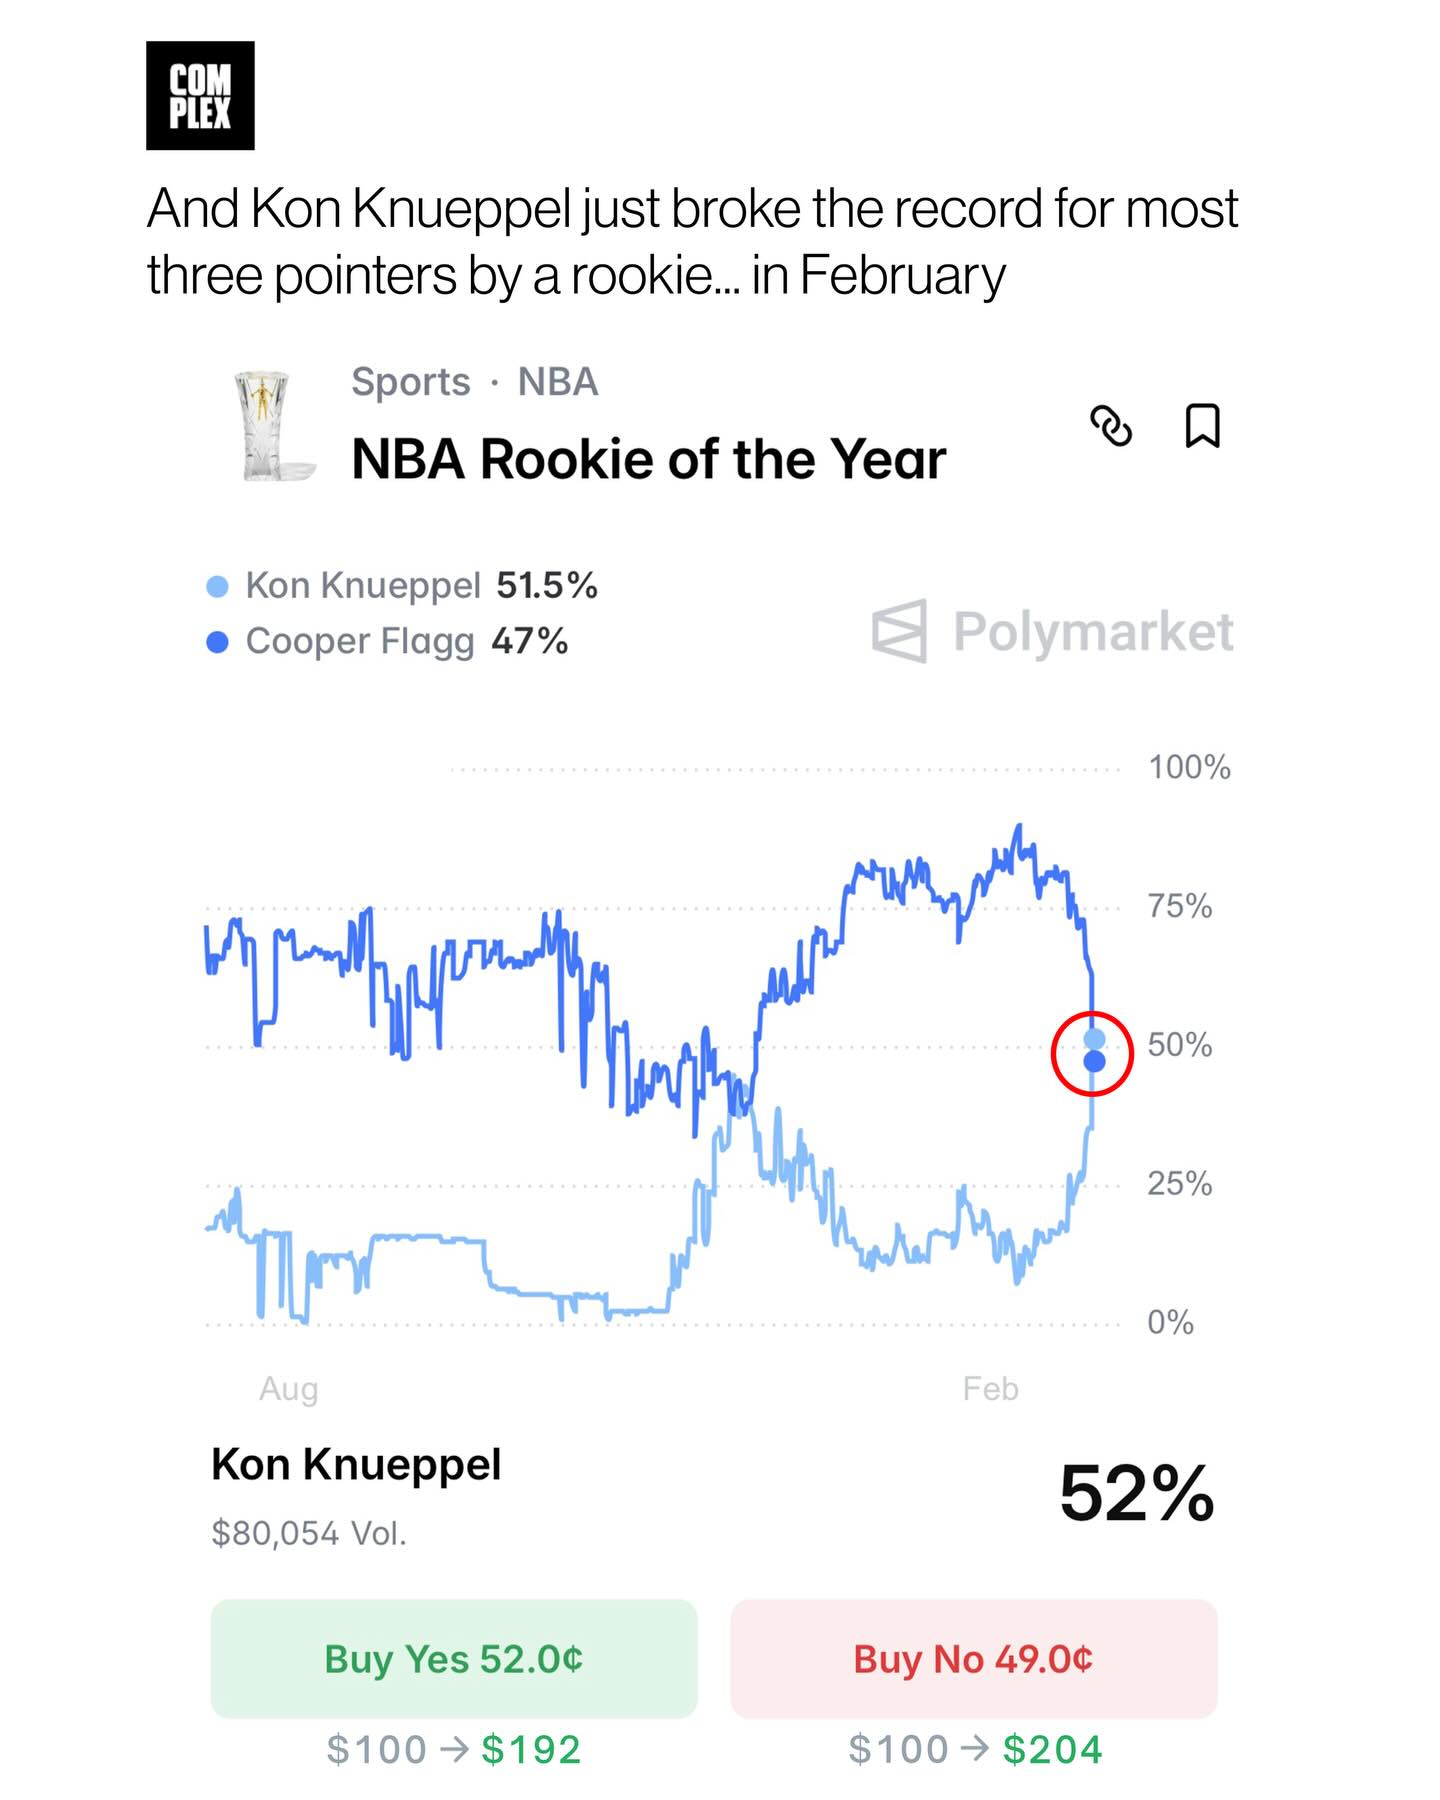
Task: Click the light blue endpoint on the chart
Action: (x=1094, y=1039)
